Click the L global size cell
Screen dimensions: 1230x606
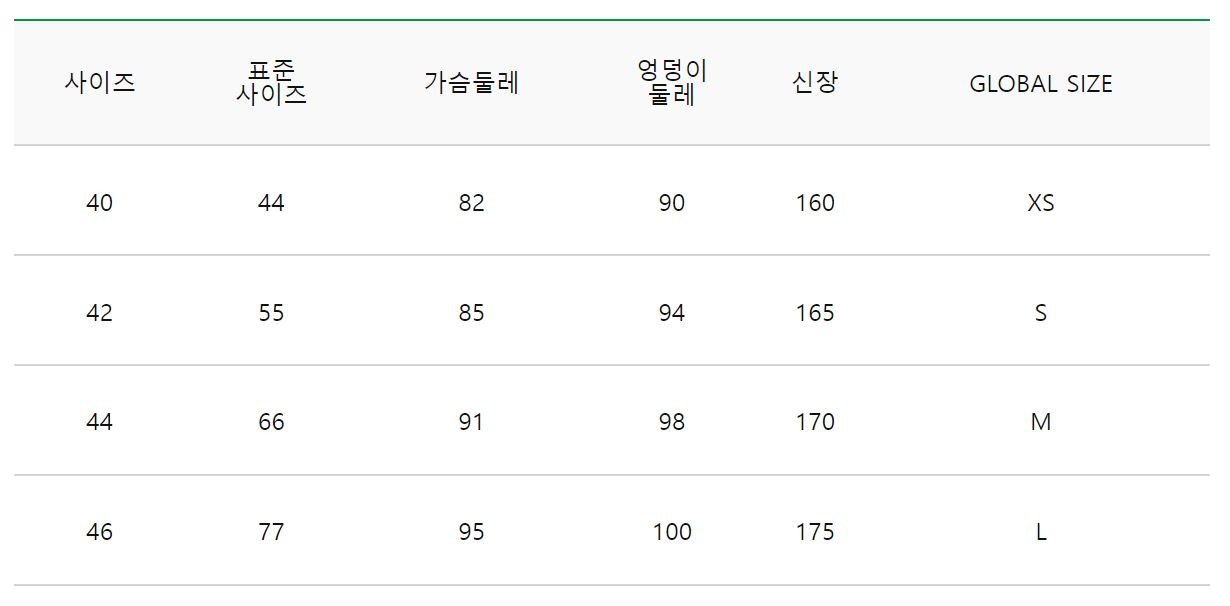(1041, 532)
